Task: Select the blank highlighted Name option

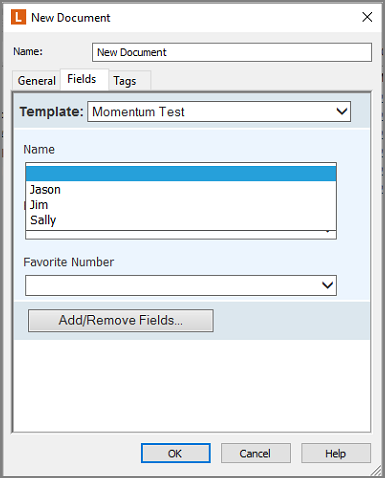Action: [181, 174]
